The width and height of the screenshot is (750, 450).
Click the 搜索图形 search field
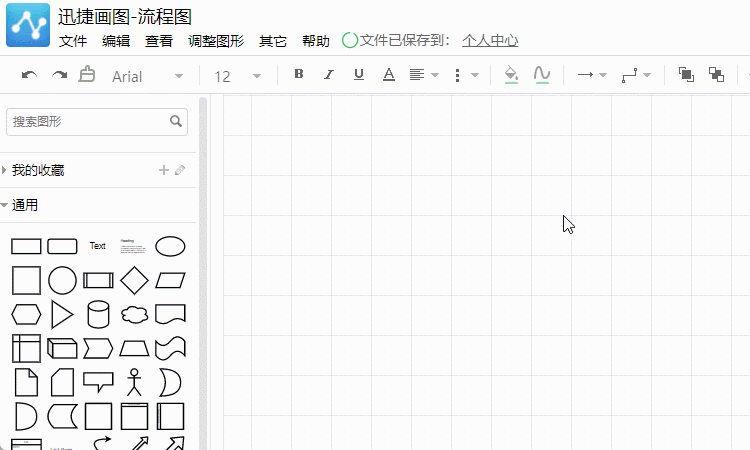[x=88, y=122]
